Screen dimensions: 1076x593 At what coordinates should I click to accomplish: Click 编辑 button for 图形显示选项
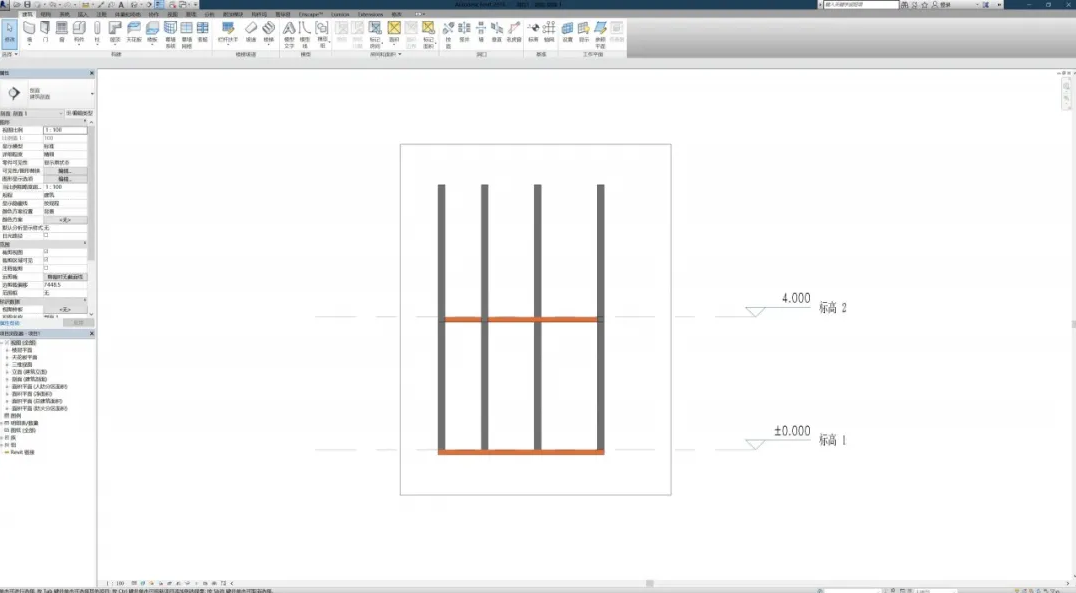65,179
